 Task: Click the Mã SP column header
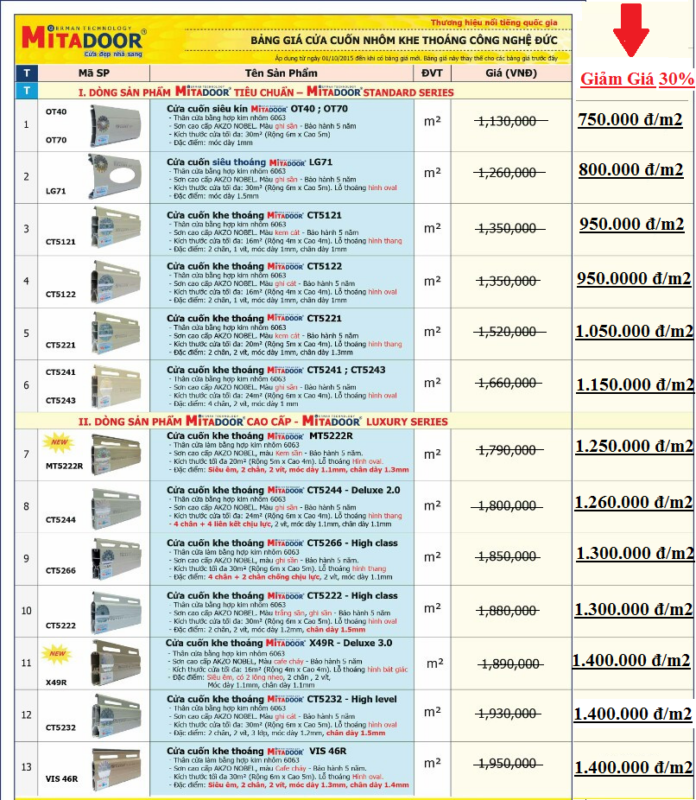94,73
